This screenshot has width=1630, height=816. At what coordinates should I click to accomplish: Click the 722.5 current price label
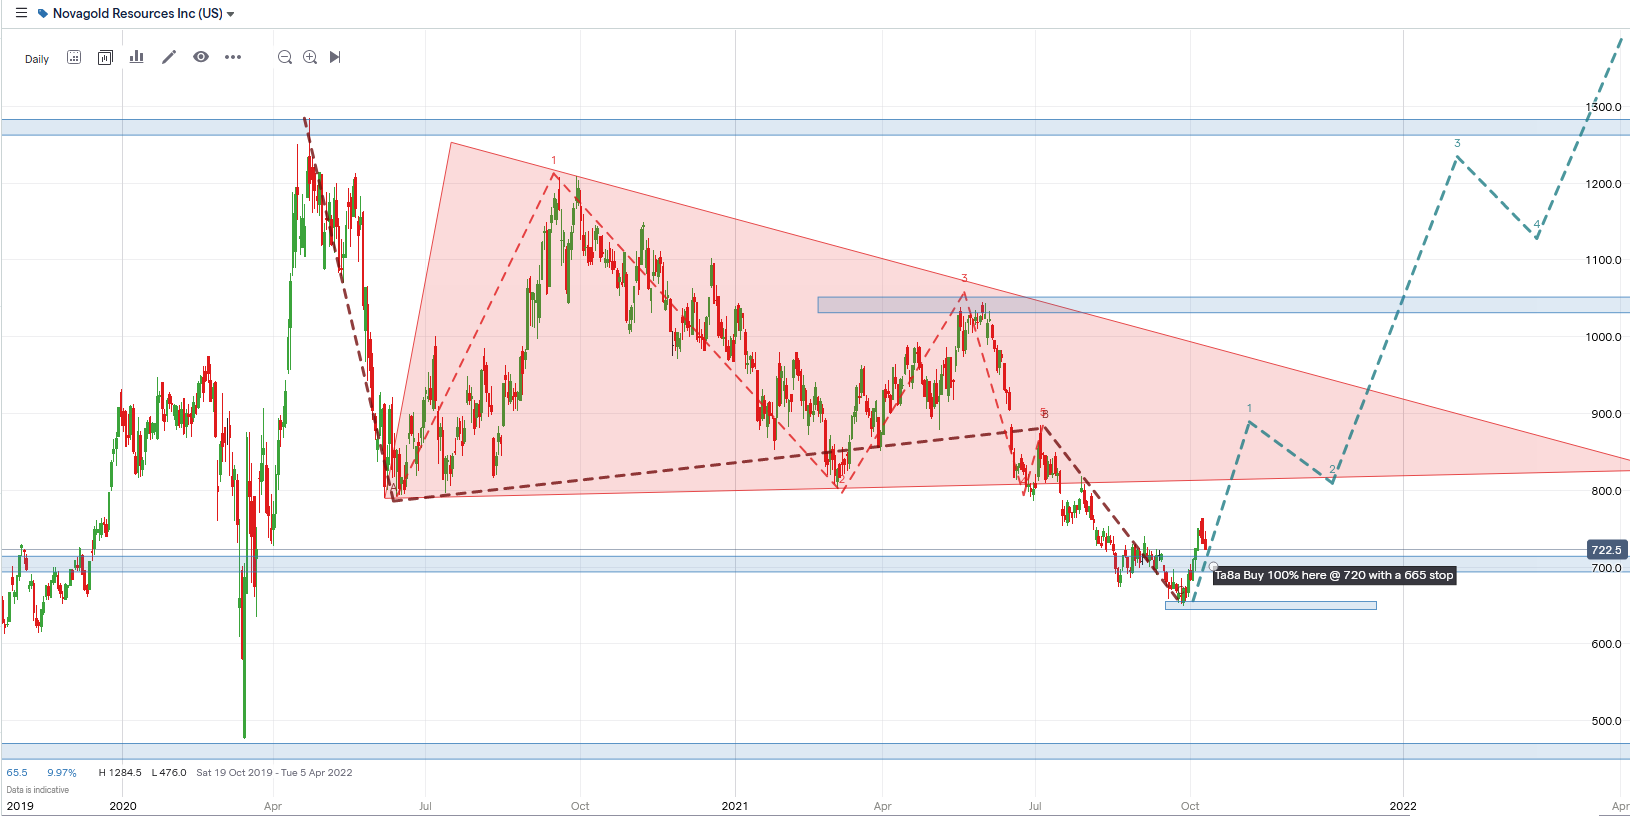pos(1606,550)
